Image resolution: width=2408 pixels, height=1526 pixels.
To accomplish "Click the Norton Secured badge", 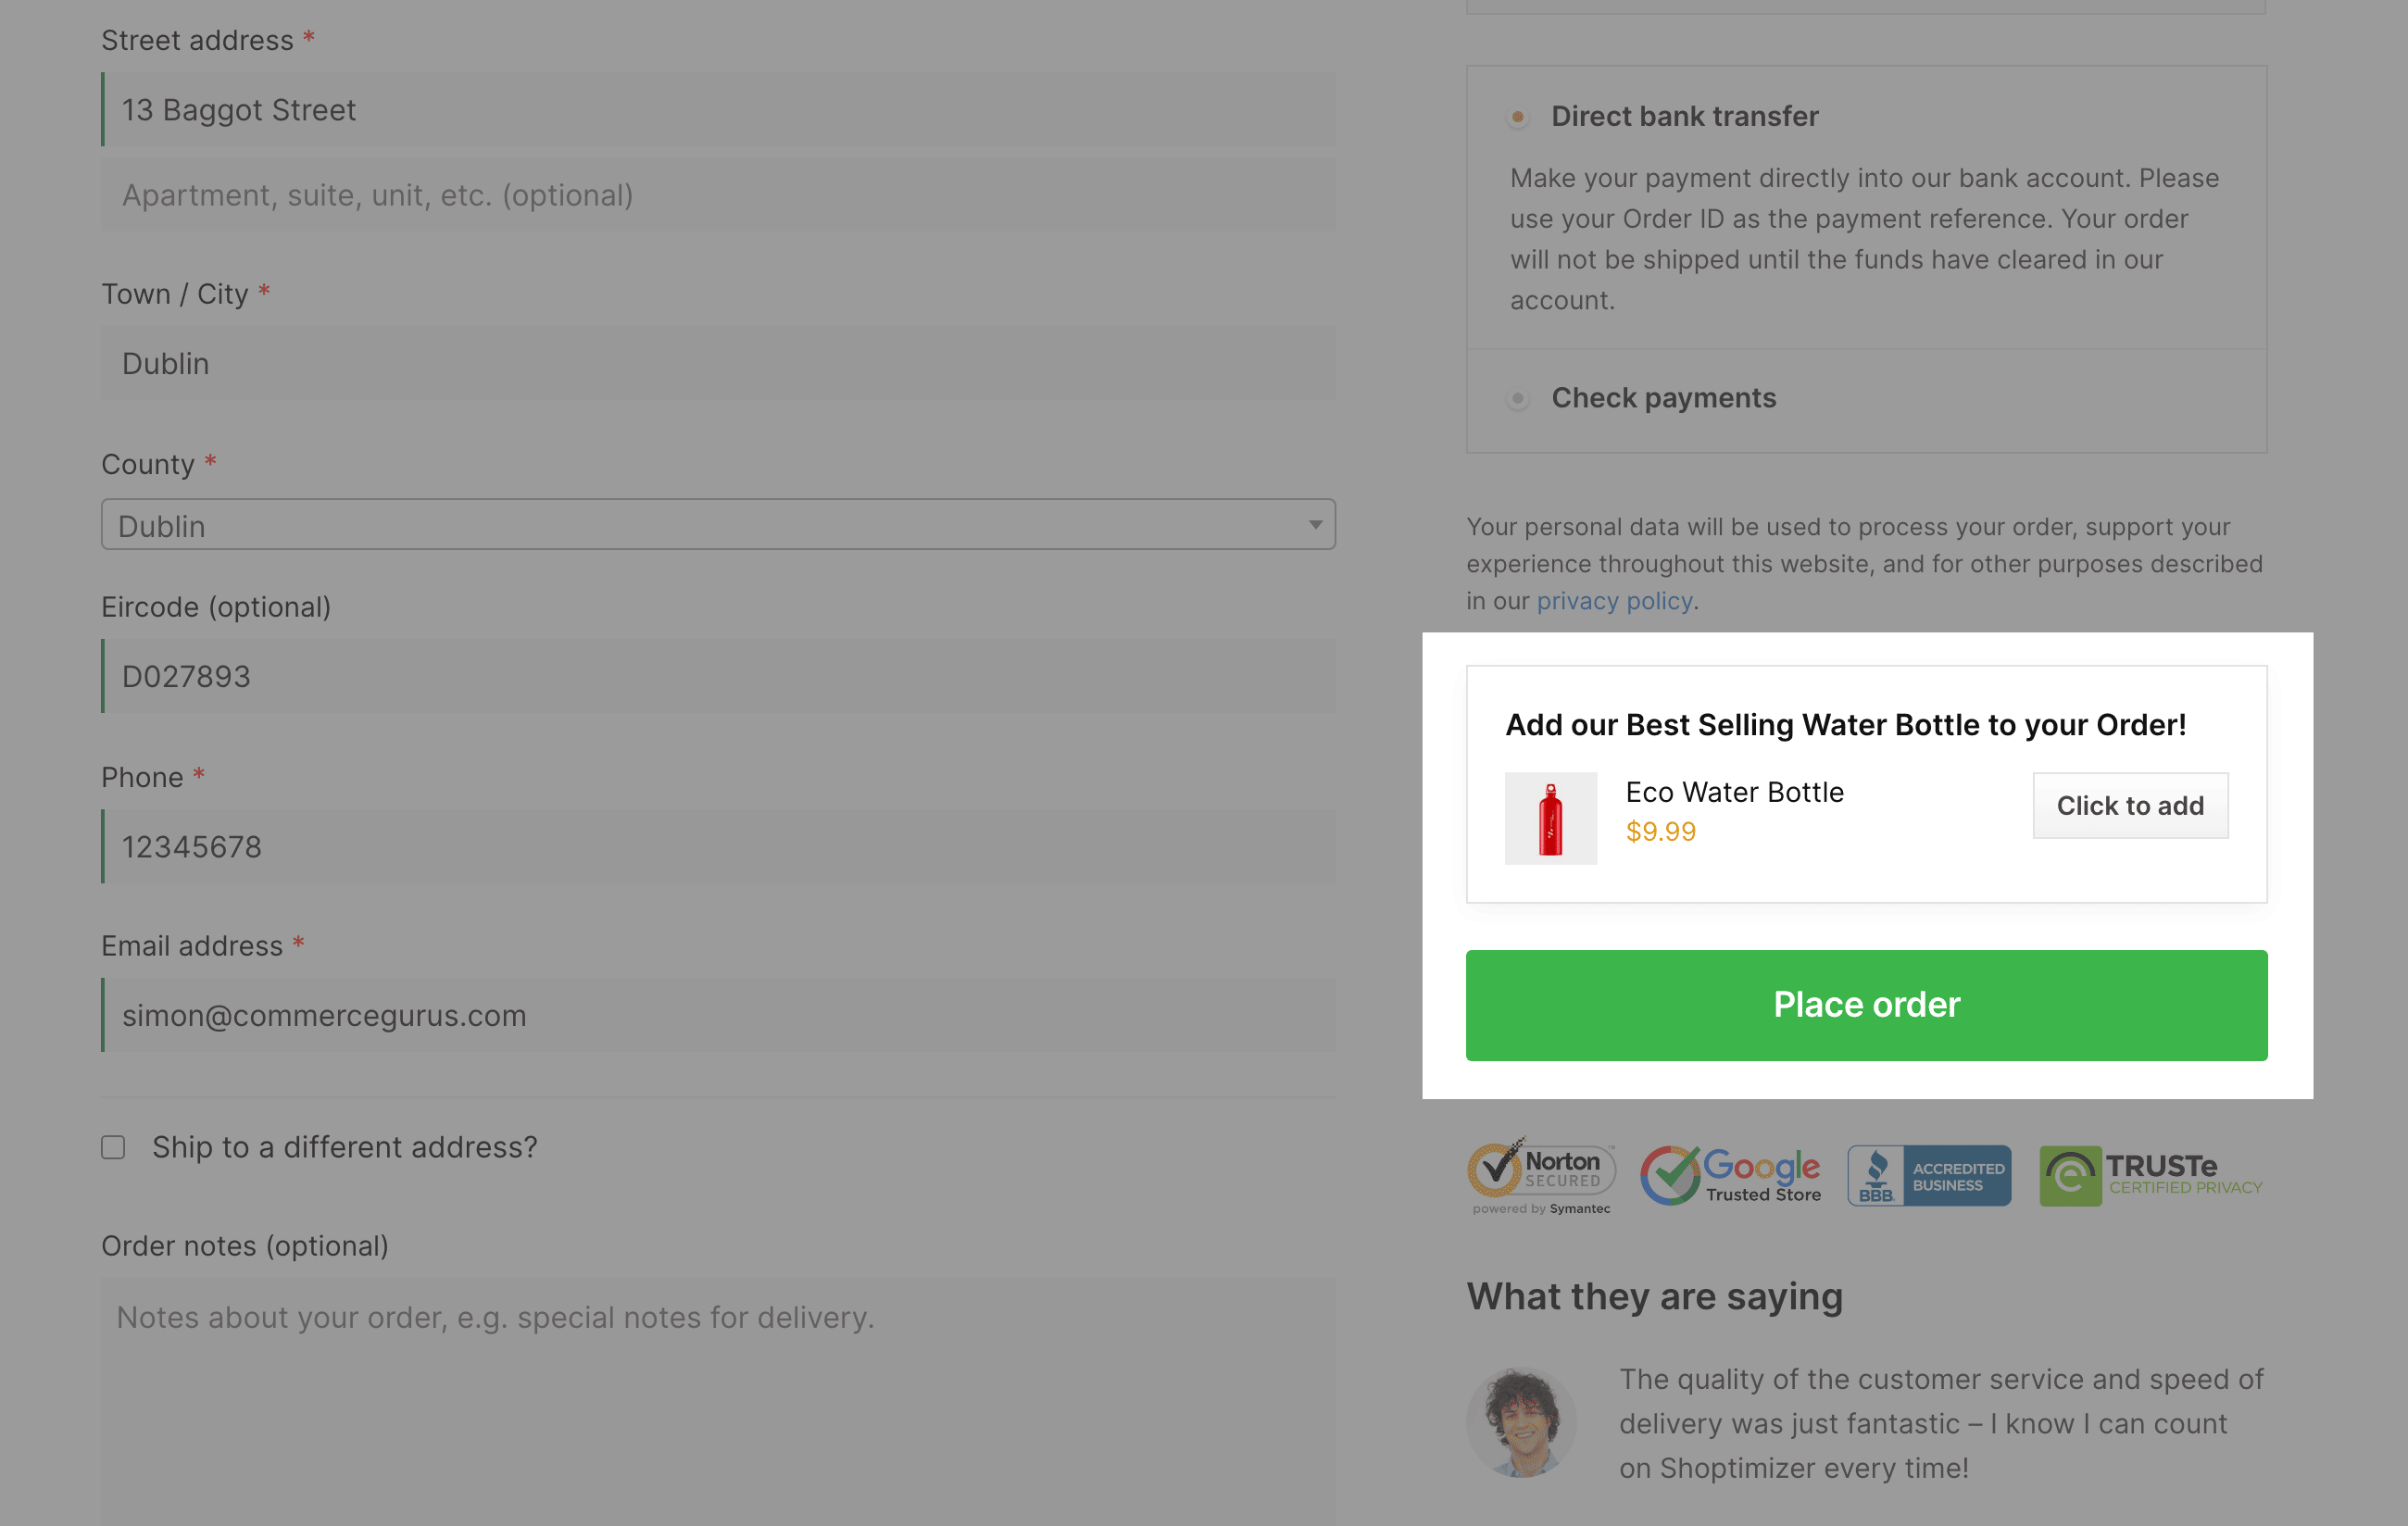I will [x=1541, y=1176].
